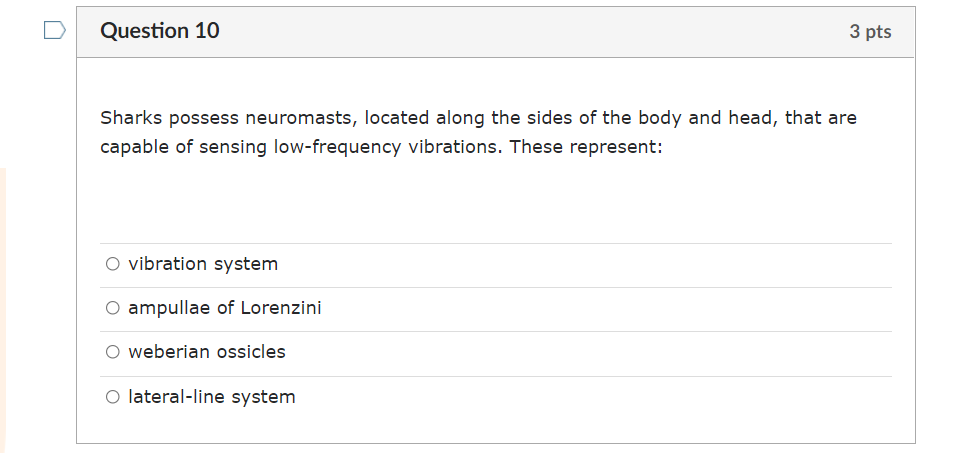The image size is (953, 453).
Task: Click the '3 pts' points indicator
Action: pos(870,32)
